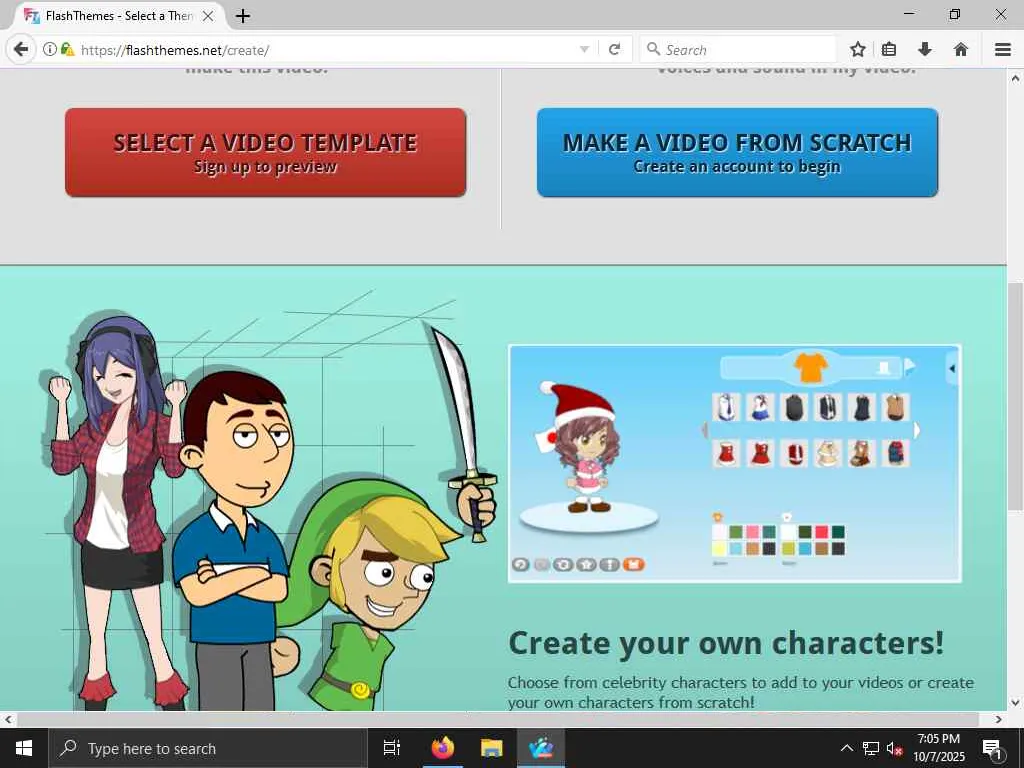
Task: Click the horizontal scrollbar right arrow
Action: point(999,719)
